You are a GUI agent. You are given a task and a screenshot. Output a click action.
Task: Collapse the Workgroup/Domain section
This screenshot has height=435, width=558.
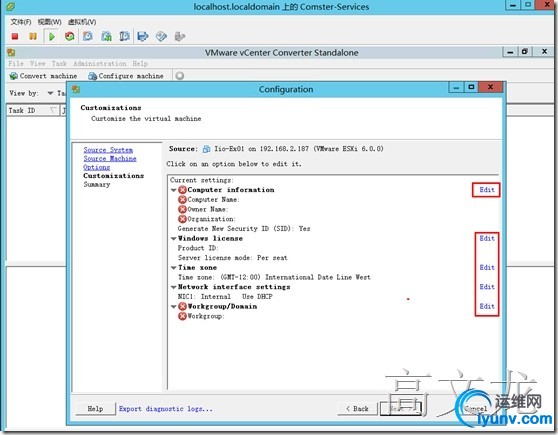174,306
